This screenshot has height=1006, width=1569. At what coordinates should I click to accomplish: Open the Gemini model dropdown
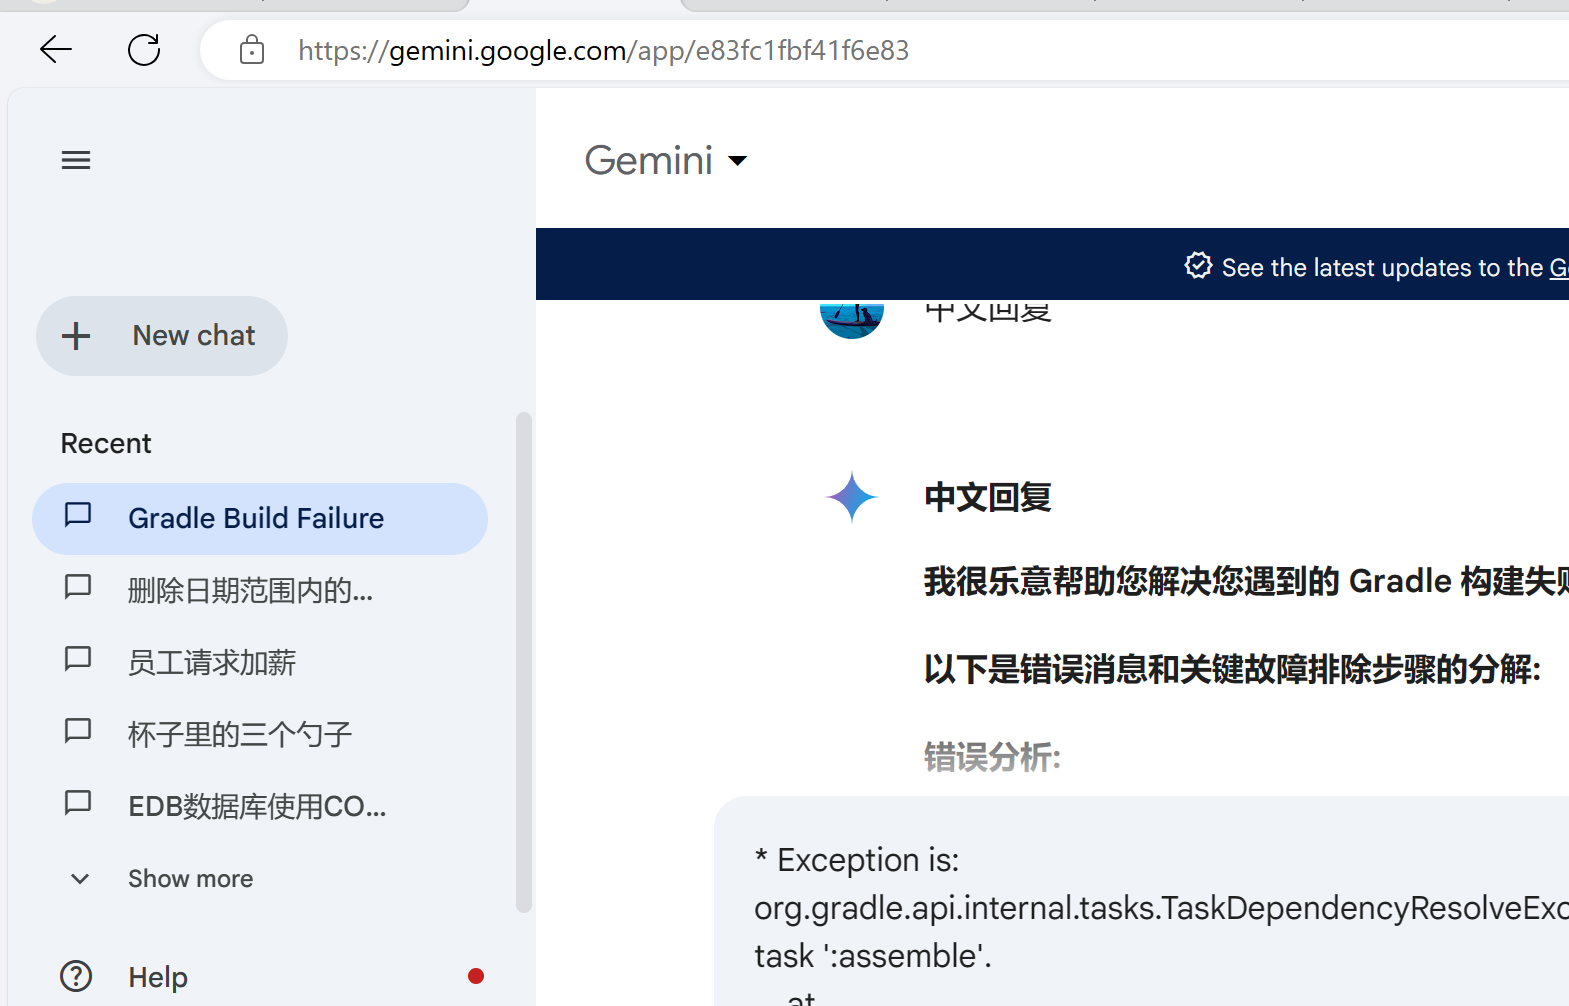tap(666, 160)
